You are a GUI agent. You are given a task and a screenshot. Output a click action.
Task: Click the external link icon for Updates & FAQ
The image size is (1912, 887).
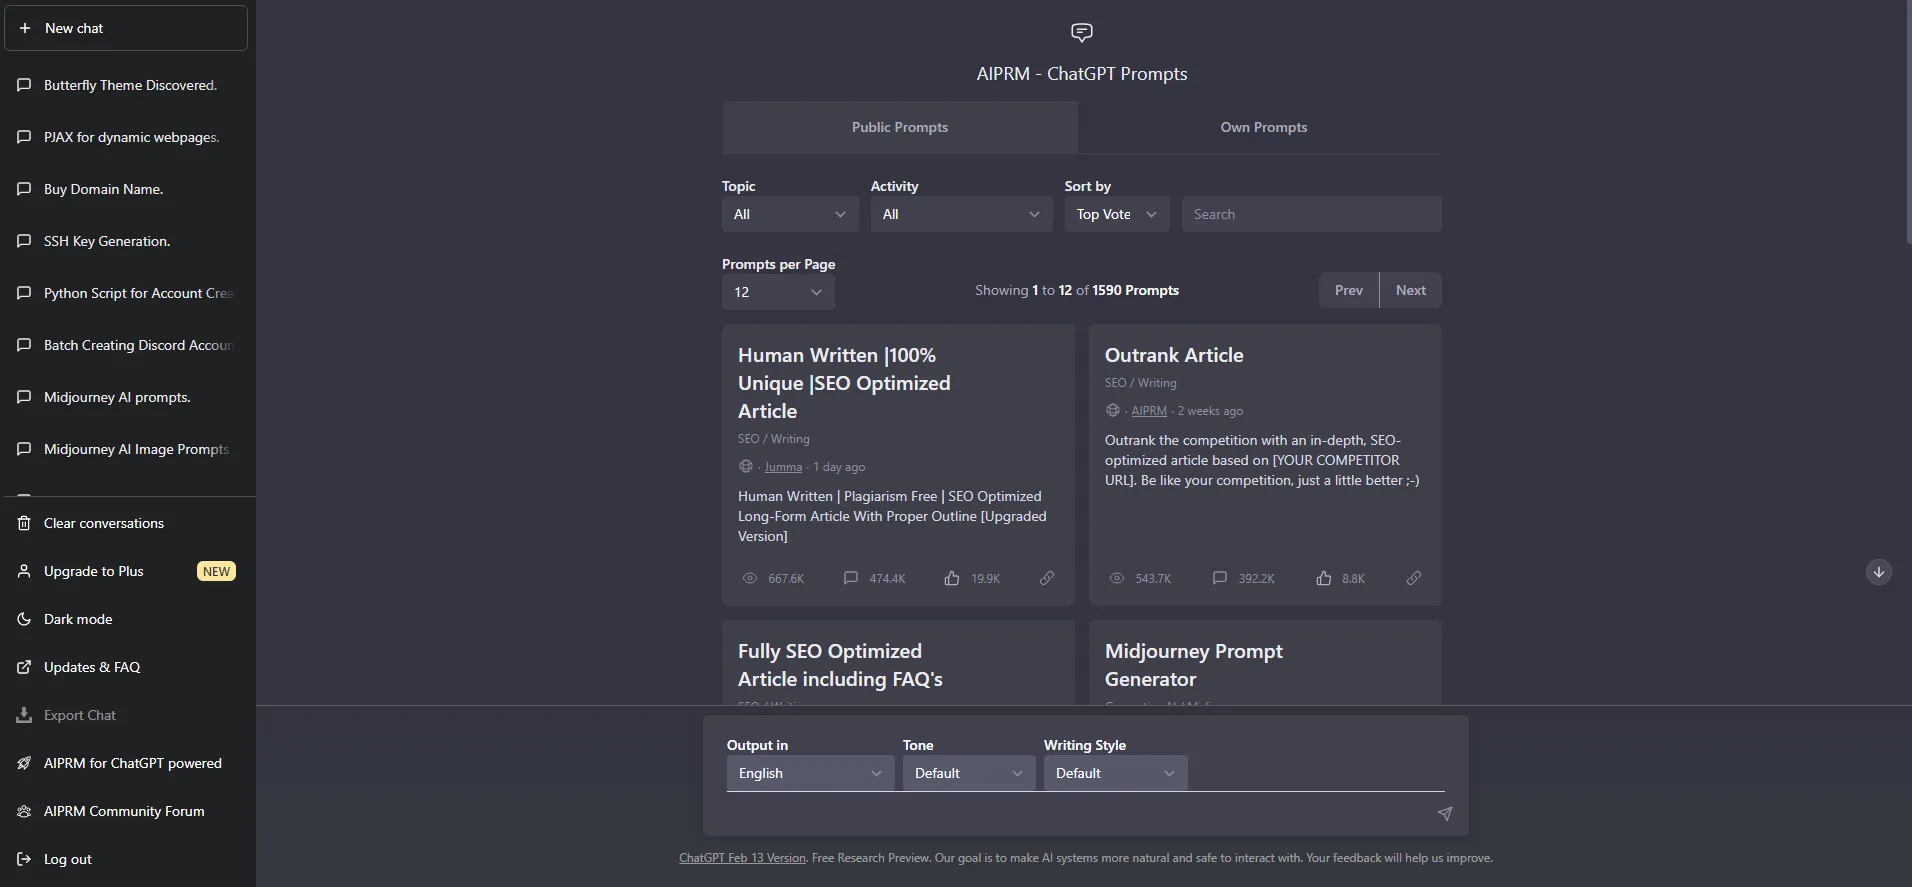click(24, 667)
